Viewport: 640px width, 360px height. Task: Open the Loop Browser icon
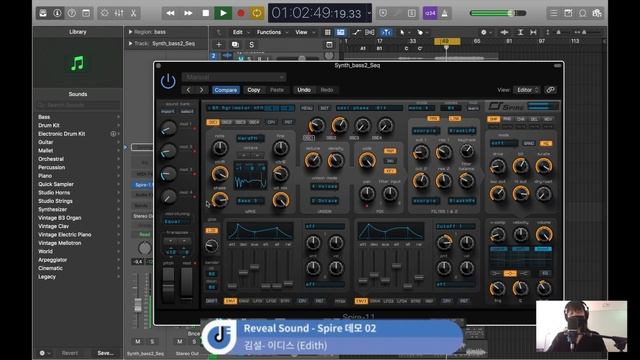(582, 13)
